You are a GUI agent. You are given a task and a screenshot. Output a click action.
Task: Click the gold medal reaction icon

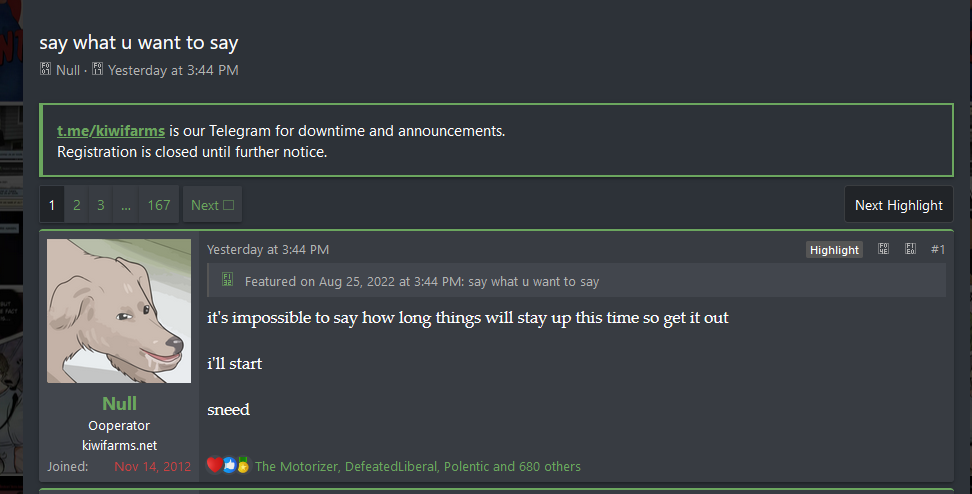[243, 465]
